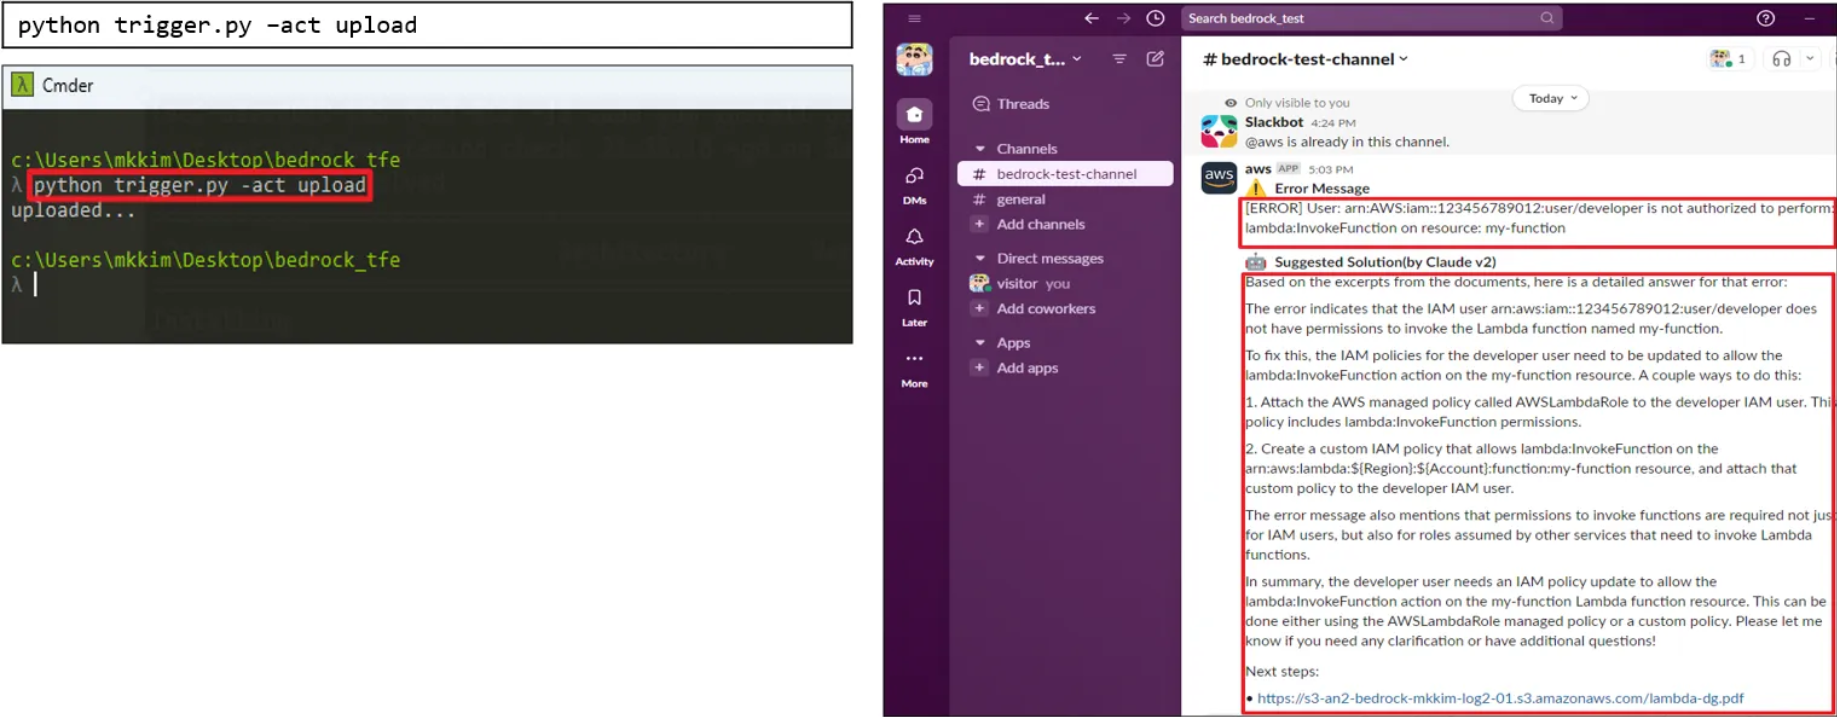Click the Only visible to you eye icon
The height and width of the screenshot is (717, 1837).
point(1231,102)
